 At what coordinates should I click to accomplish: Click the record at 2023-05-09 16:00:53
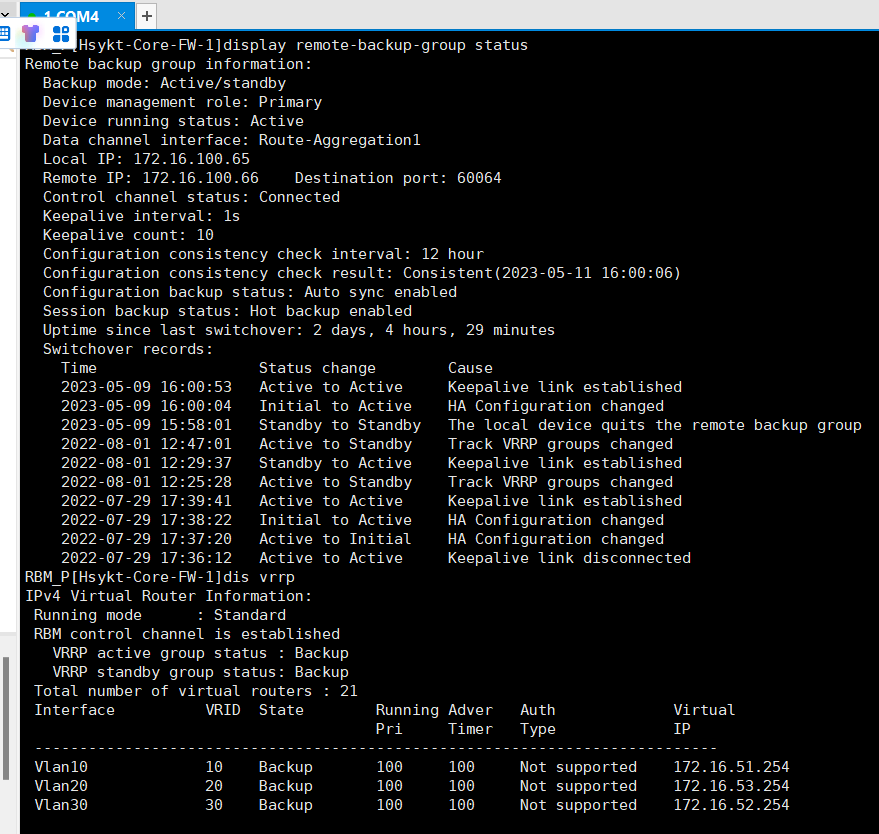click(x=371, y=387)
